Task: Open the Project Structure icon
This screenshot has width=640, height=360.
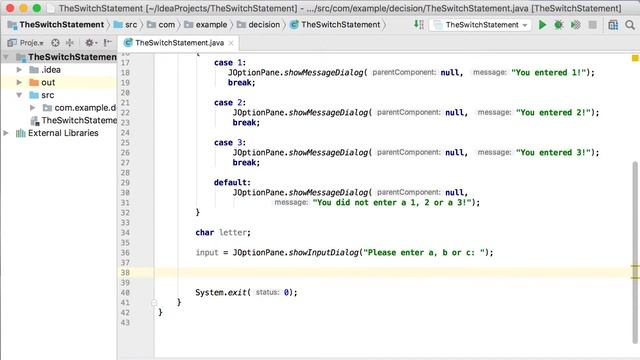Action: 613,25
